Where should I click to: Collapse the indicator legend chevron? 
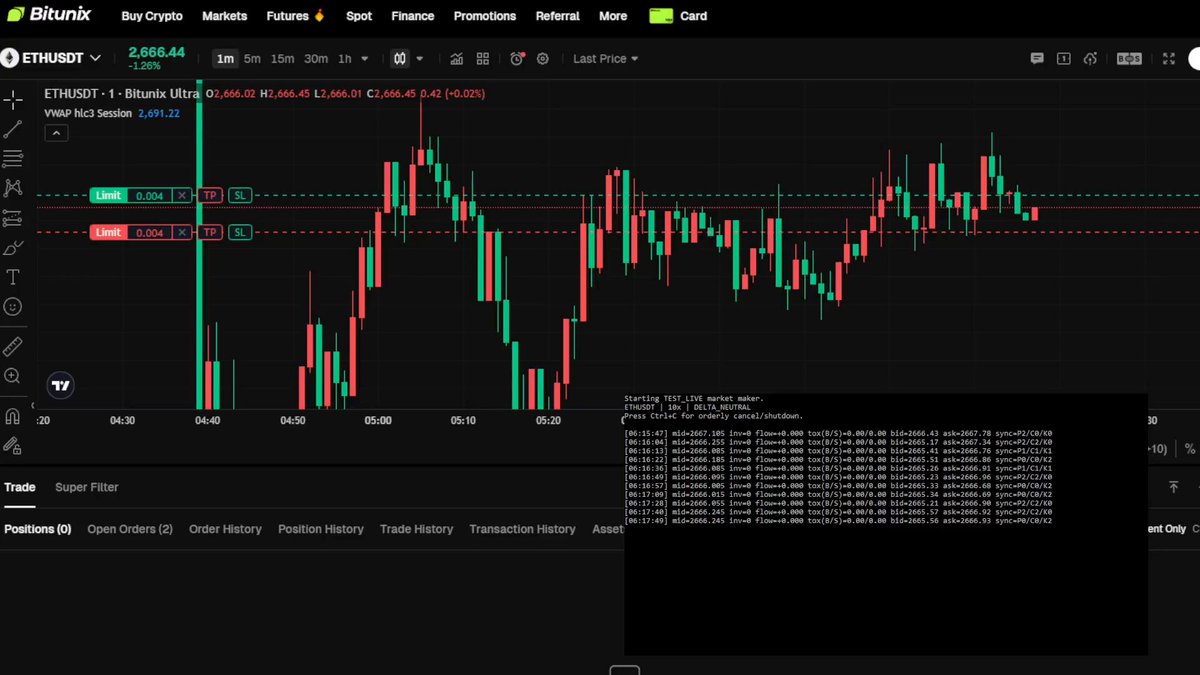coord(56,133)
